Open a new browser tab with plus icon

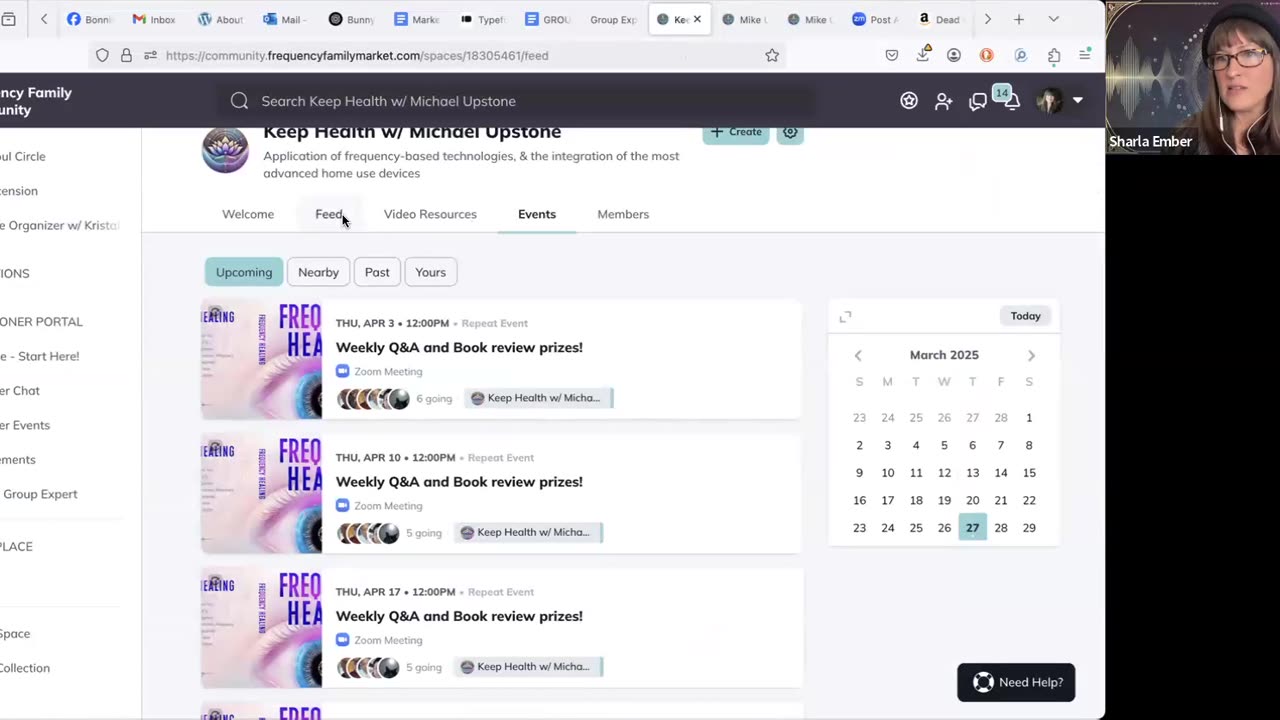tap(1018, 19)
